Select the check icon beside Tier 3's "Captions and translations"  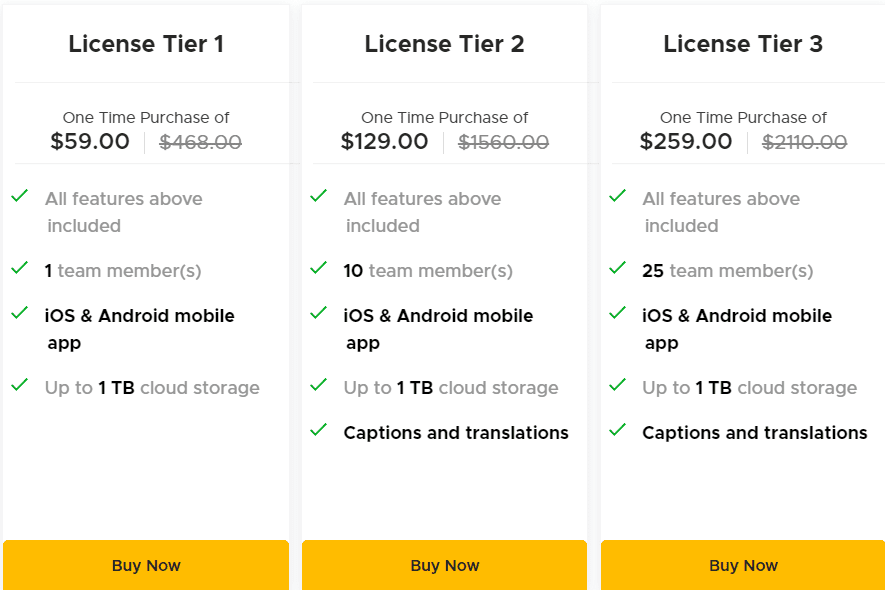pyautogui.click(x=617, y=431)
